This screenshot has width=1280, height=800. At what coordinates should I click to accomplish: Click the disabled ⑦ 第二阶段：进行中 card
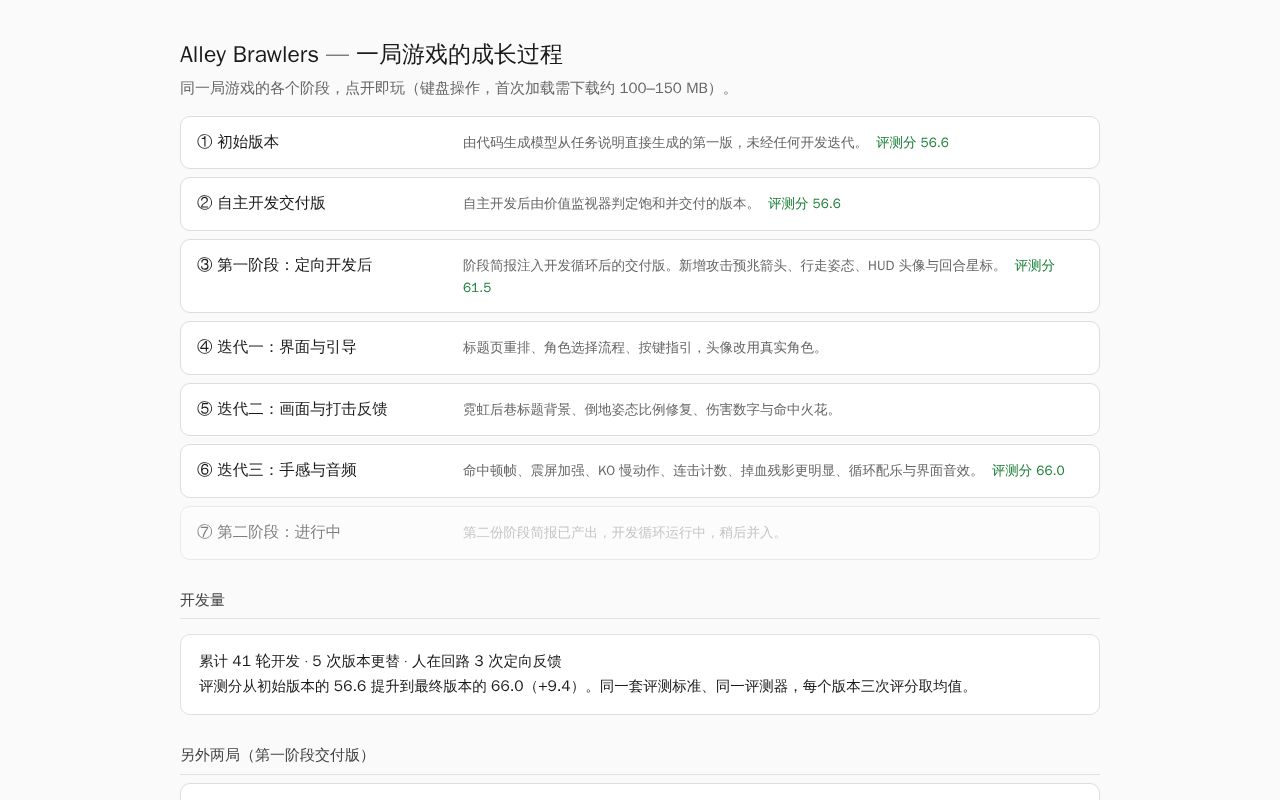[640, 533]
